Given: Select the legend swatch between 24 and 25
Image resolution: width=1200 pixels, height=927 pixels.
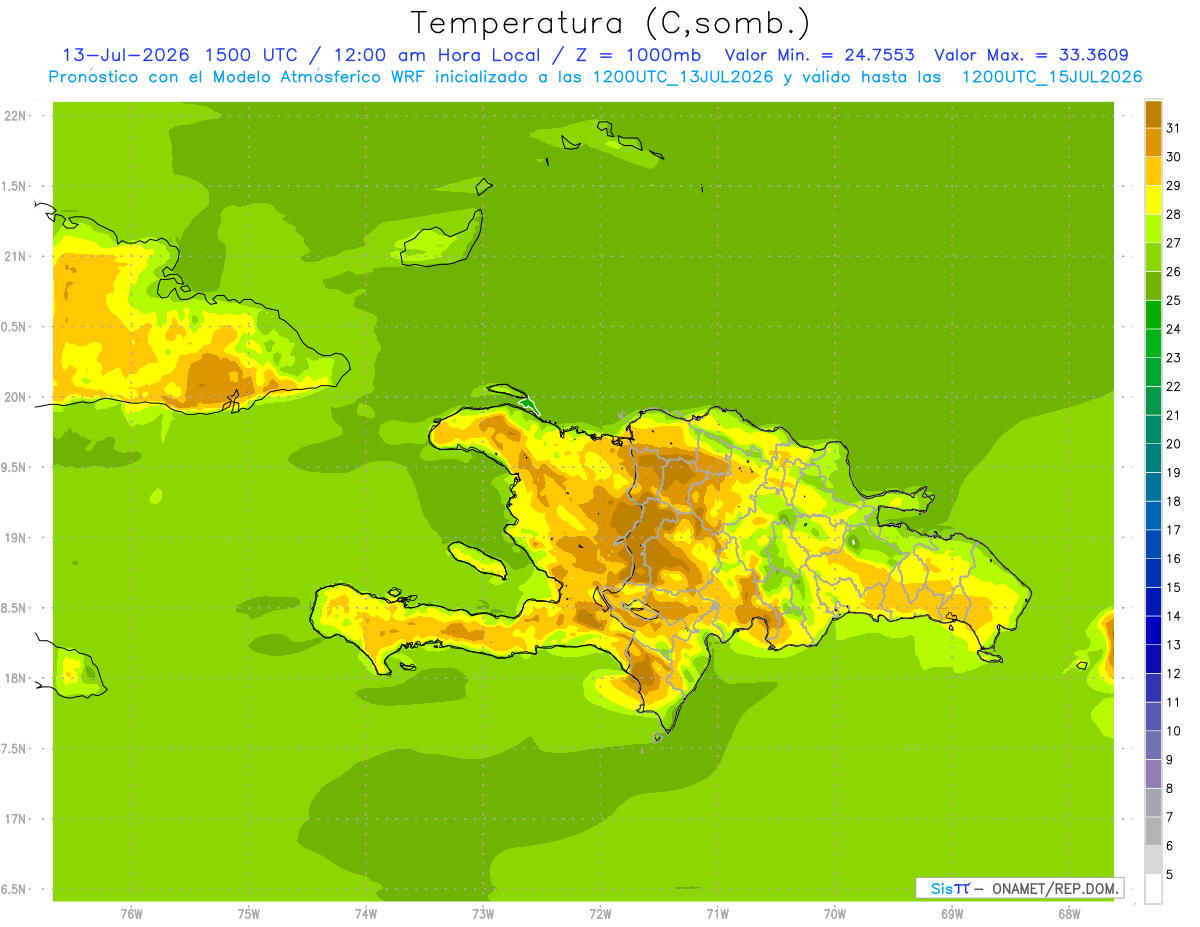Looking at the screenshot, I should pyautogui.click(x=1153, y=316).
